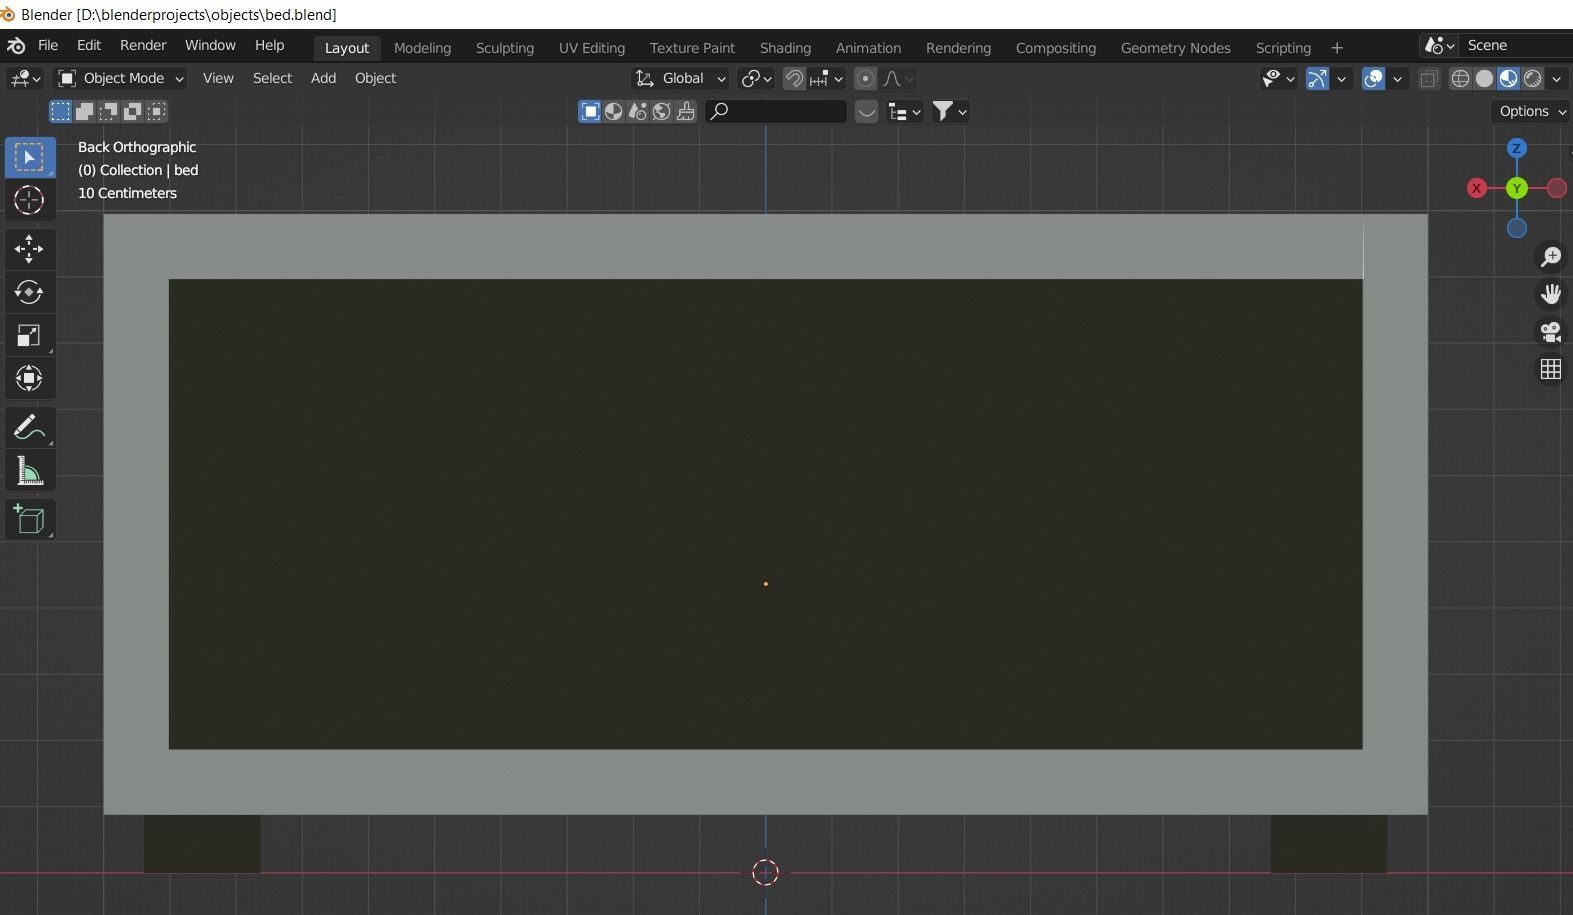1573x915 pixels.
Task: Switch to rendered viewport shading
Action: pyautogui.click(x=1533, y=78)
